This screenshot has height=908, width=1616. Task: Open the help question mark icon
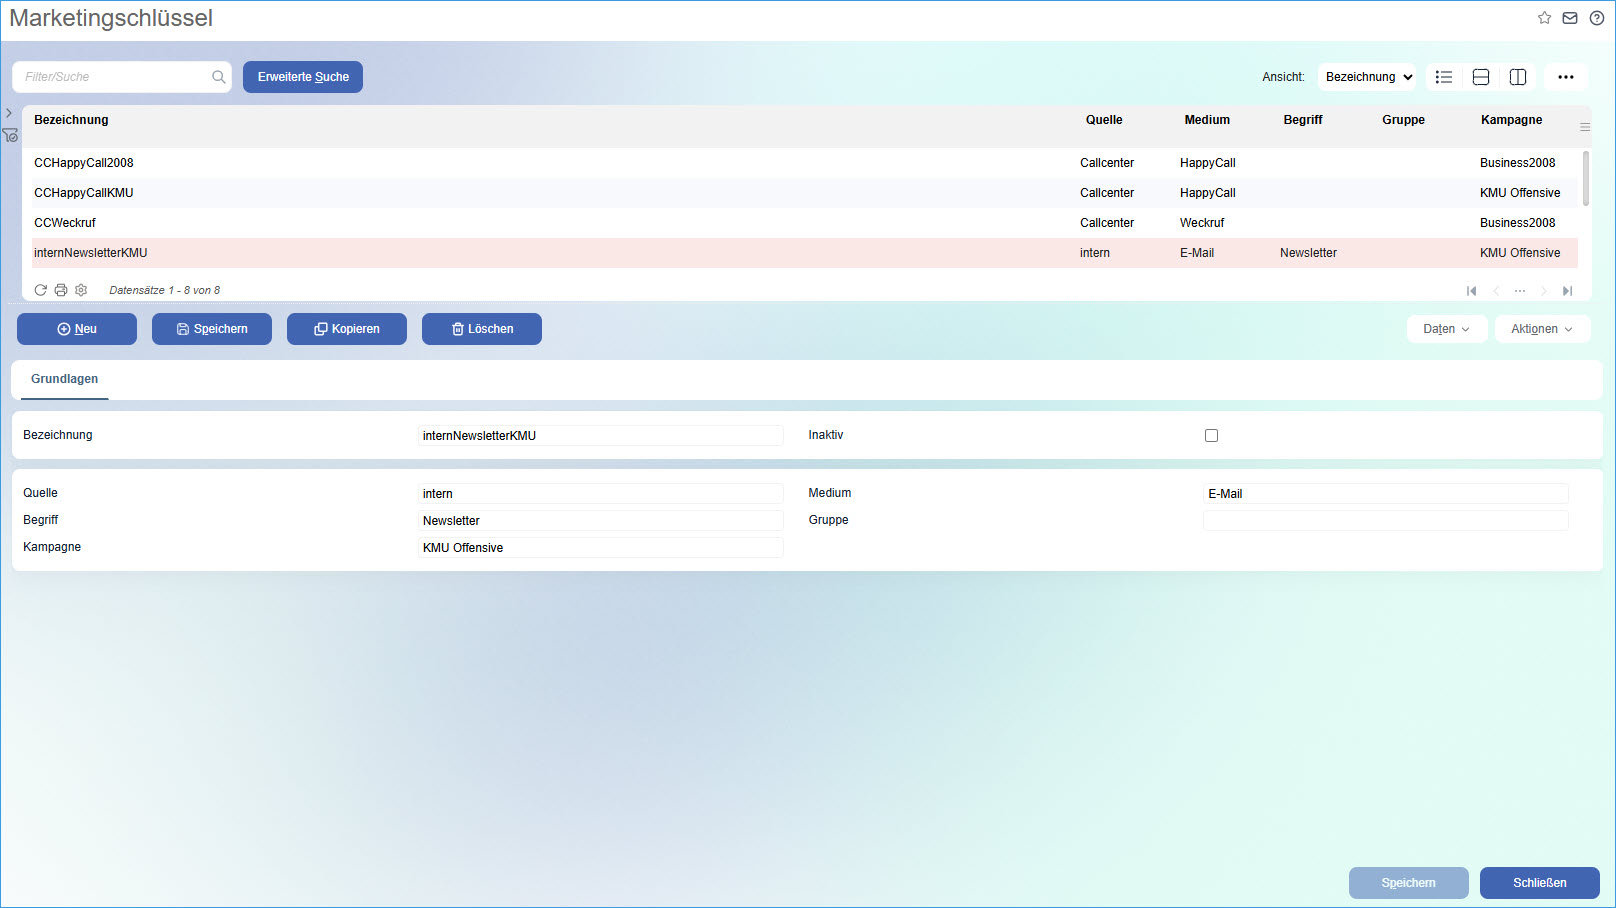click(x=1597, y=18)
